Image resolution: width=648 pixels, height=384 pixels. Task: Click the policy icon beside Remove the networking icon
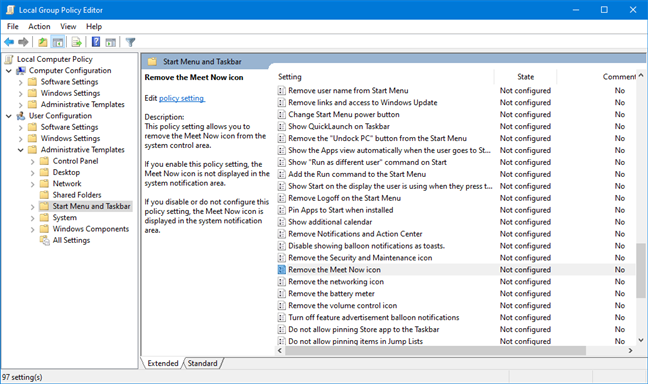[281, 281]
